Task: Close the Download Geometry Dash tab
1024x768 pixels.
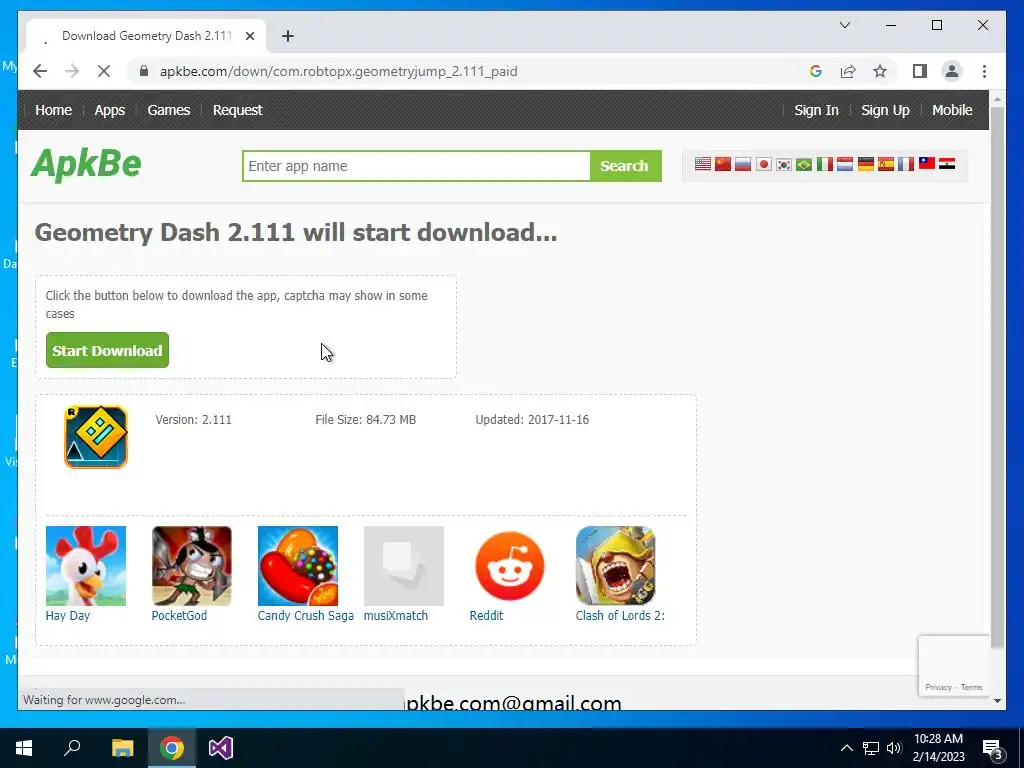Action: coord(249,36)
